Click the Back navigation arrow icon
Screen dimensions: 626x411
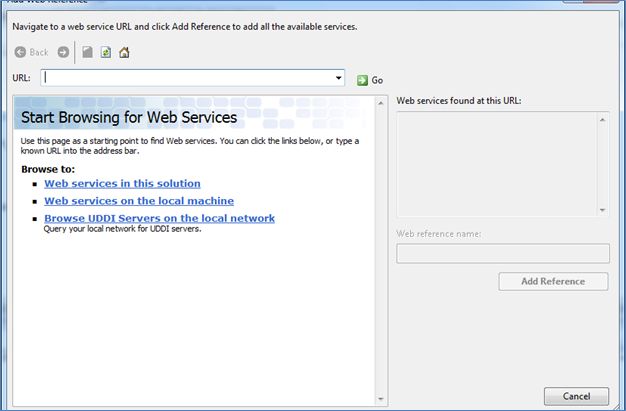coord(20,52)
